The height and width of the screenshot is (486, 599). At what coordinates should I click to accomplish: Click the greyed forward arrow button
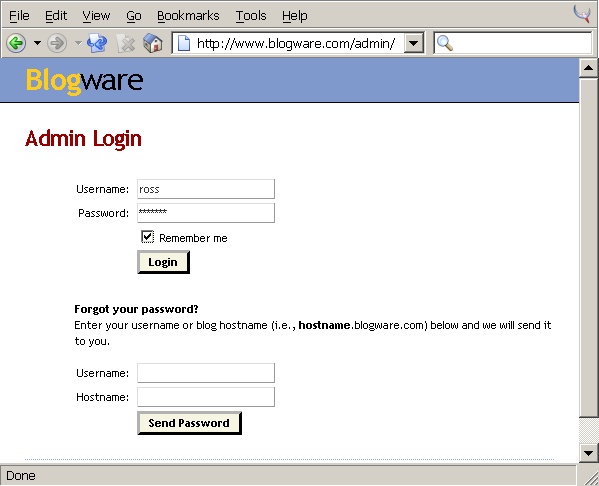click(x=57, y=43)
